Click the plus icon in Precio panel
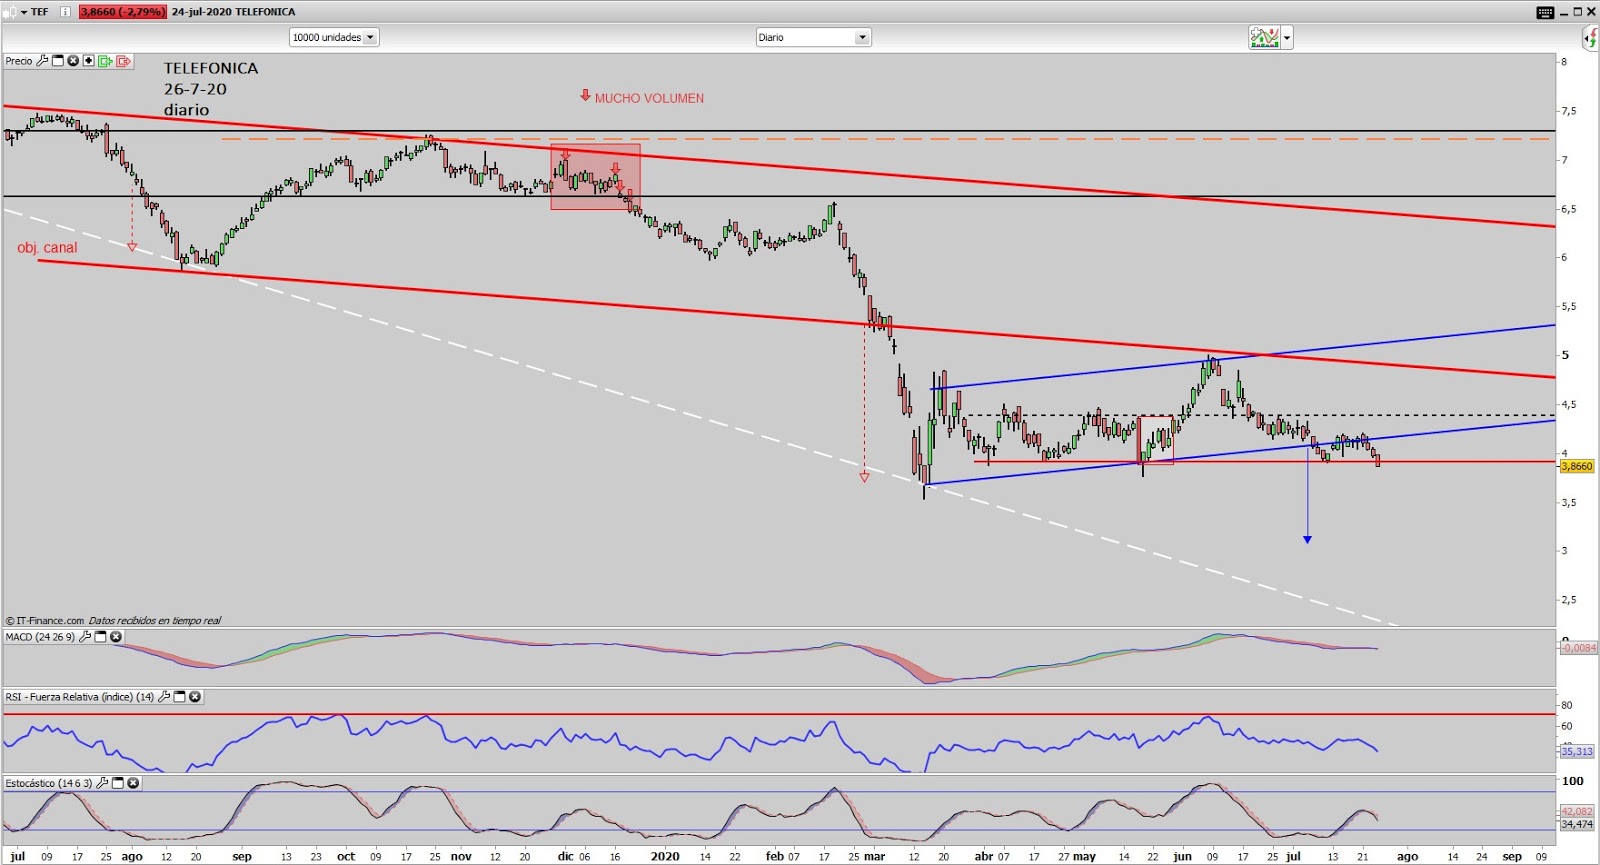Viewport: 1600px width, 865px height. [88, 61]
